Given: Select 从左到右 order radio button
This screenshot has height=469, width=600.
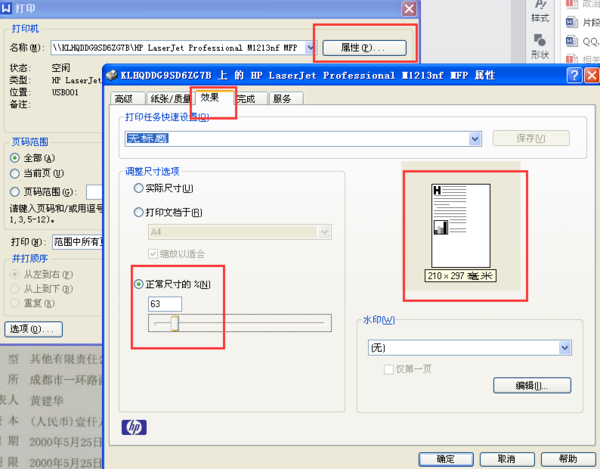Looking at the screenshot, I should click(15, 274).
